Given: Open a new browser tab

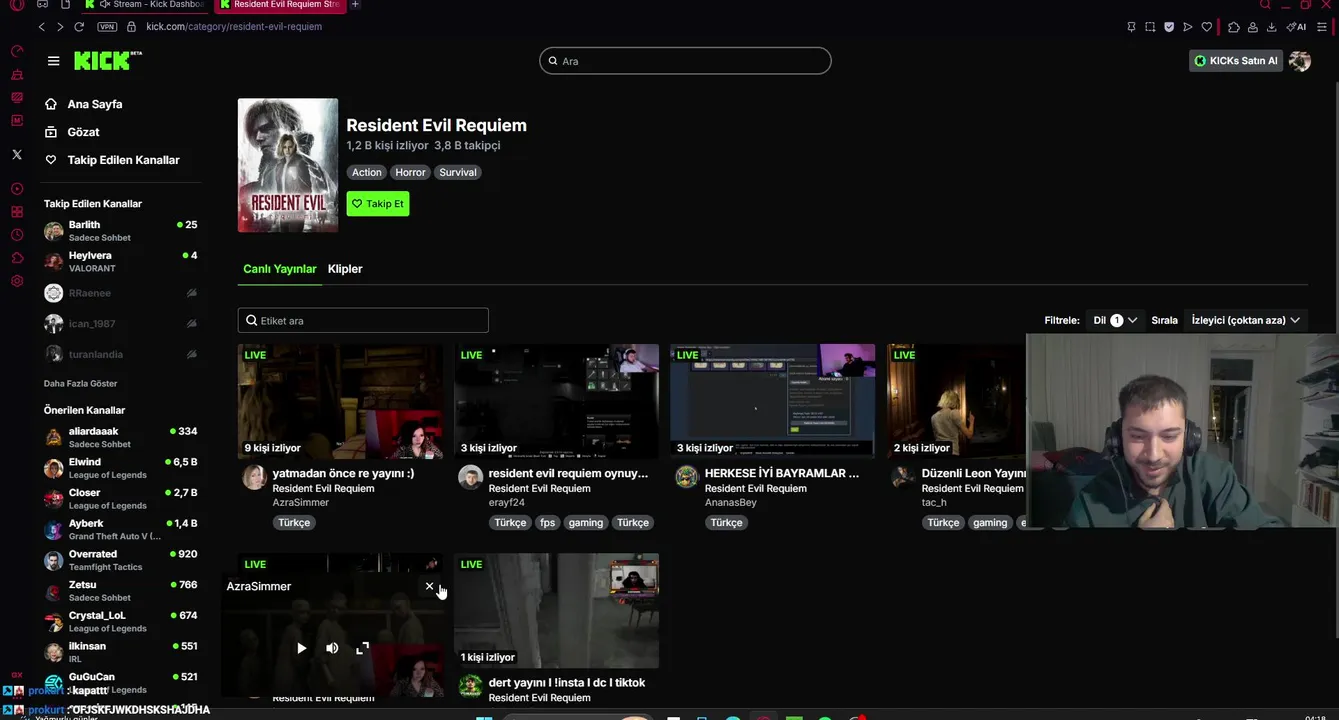Looking at the screenshot, I should (355, 5).
